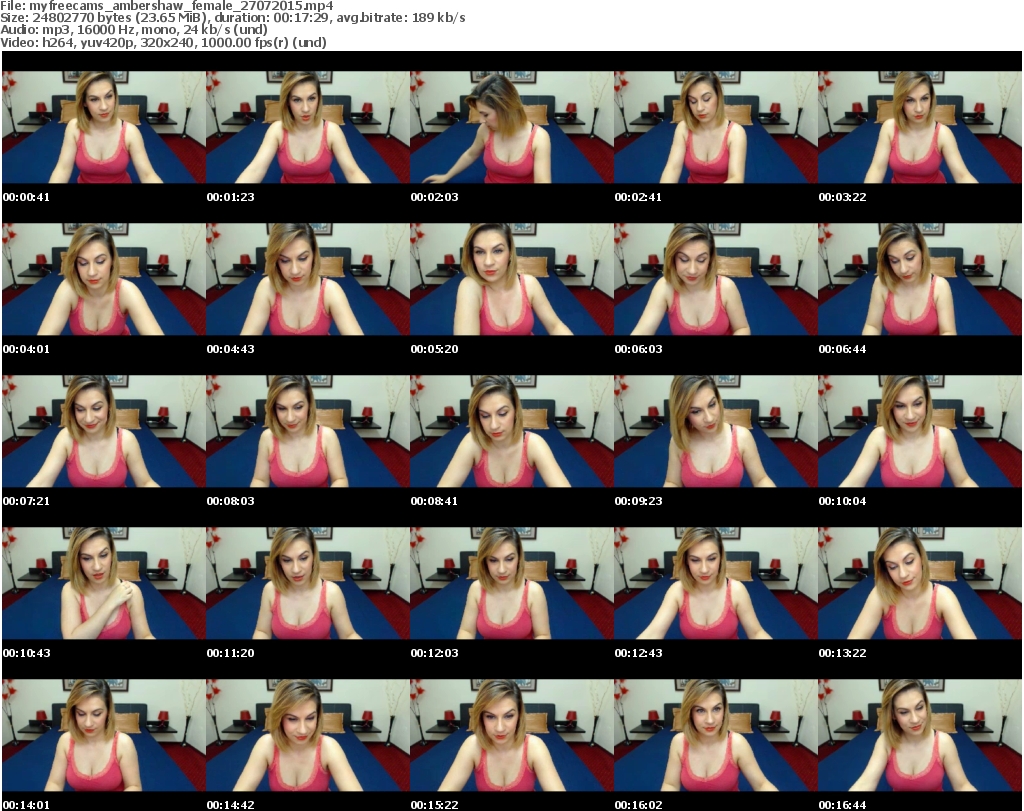Image resolution: width=1024 pixels, height=811 pixels.
Task: Click the 00:16:44 timestamp label
Action: point(842,805)
